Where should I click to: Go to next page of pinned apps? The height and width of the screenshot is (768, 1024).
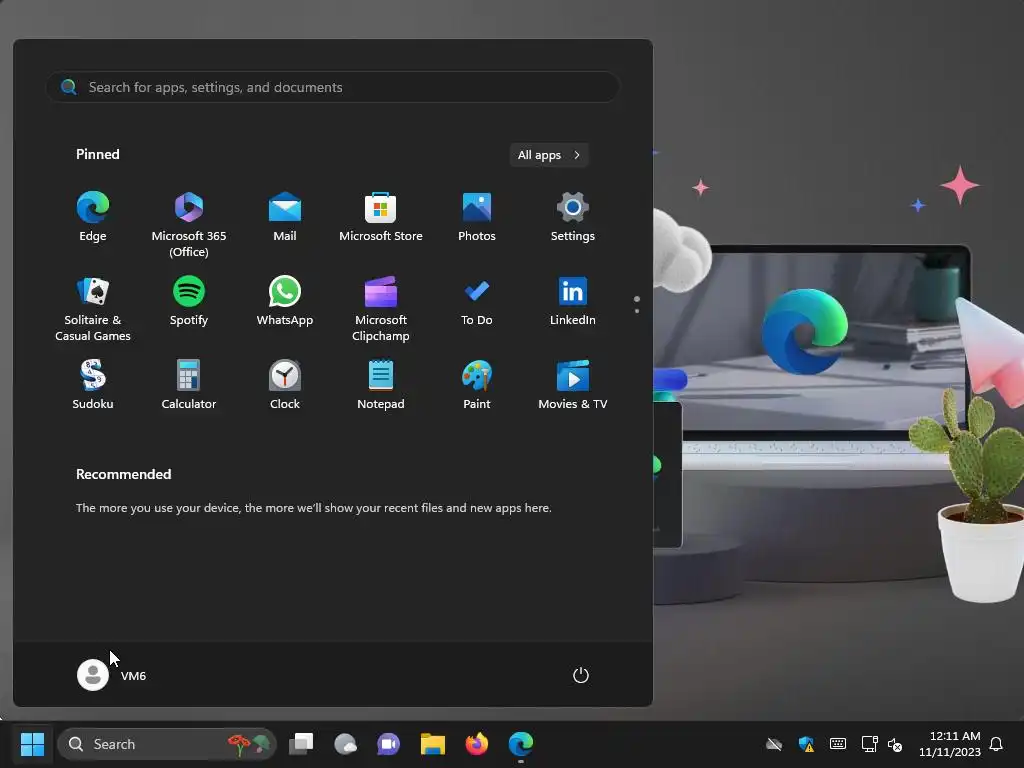(637, 310)
